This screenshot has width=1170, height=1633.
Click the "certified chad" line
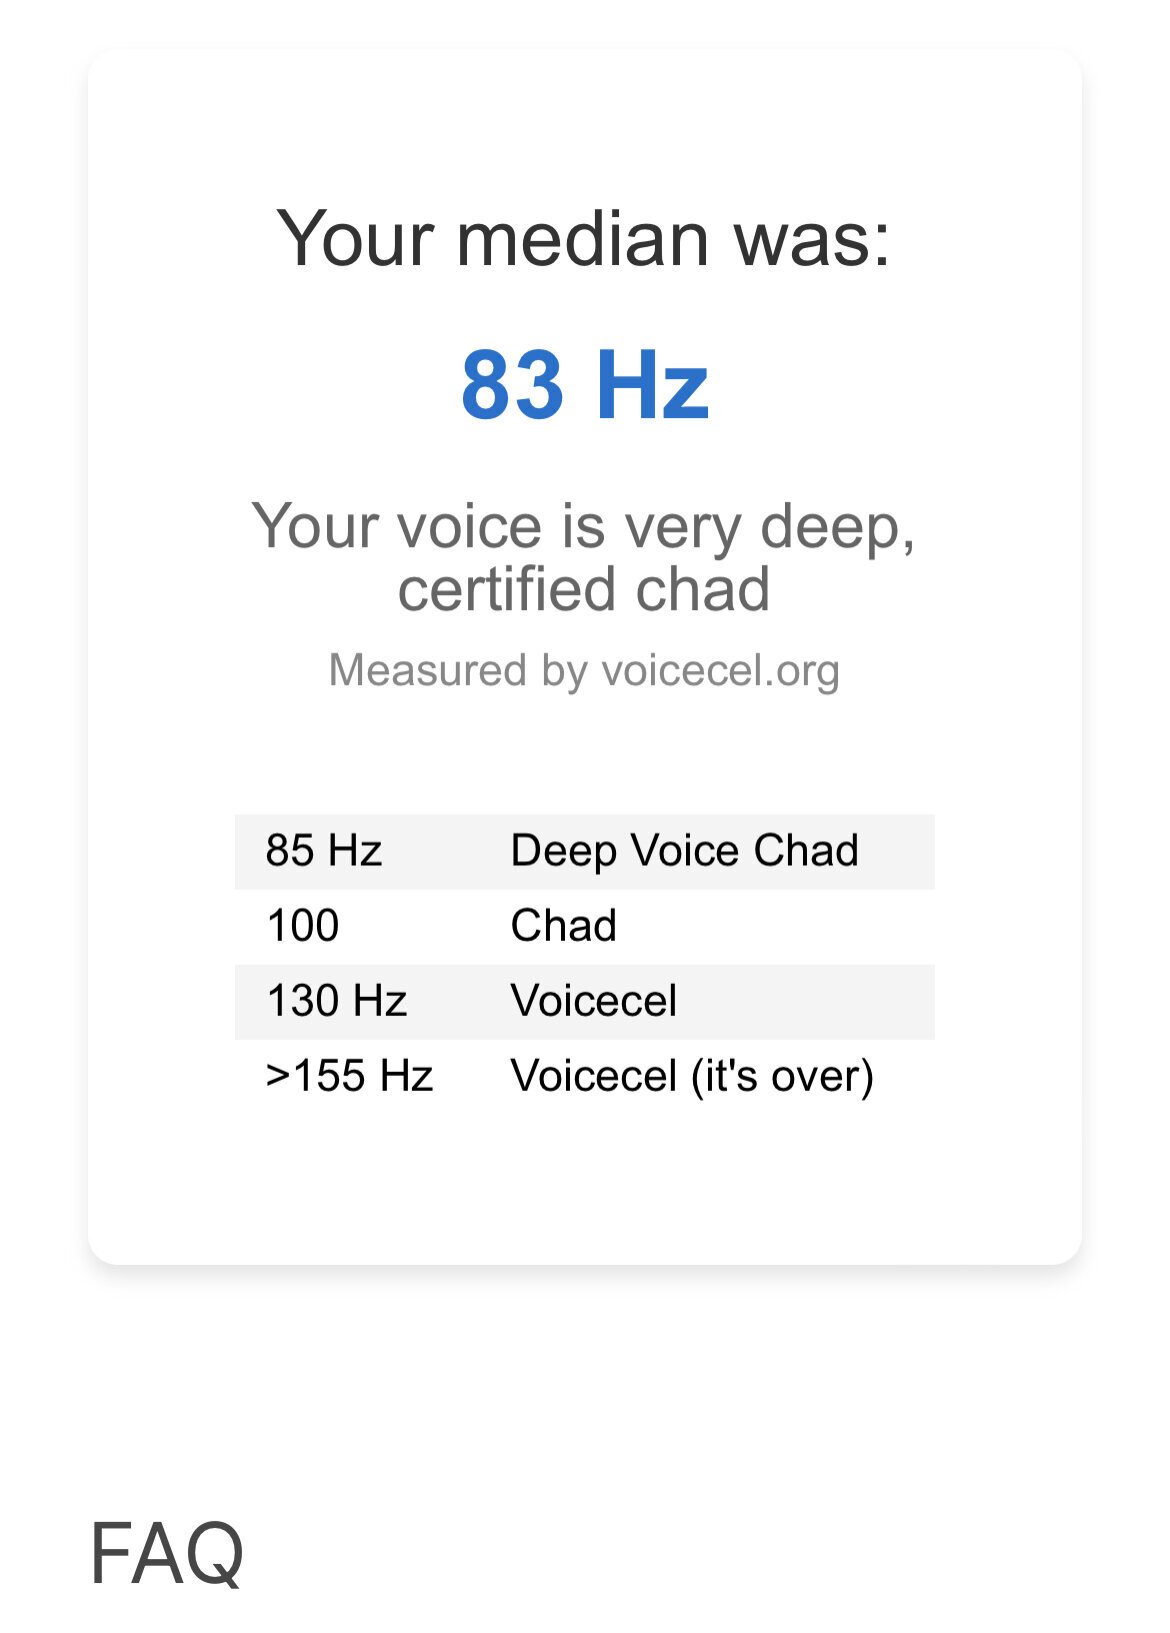pyautogui.click(x=584, y=589)
